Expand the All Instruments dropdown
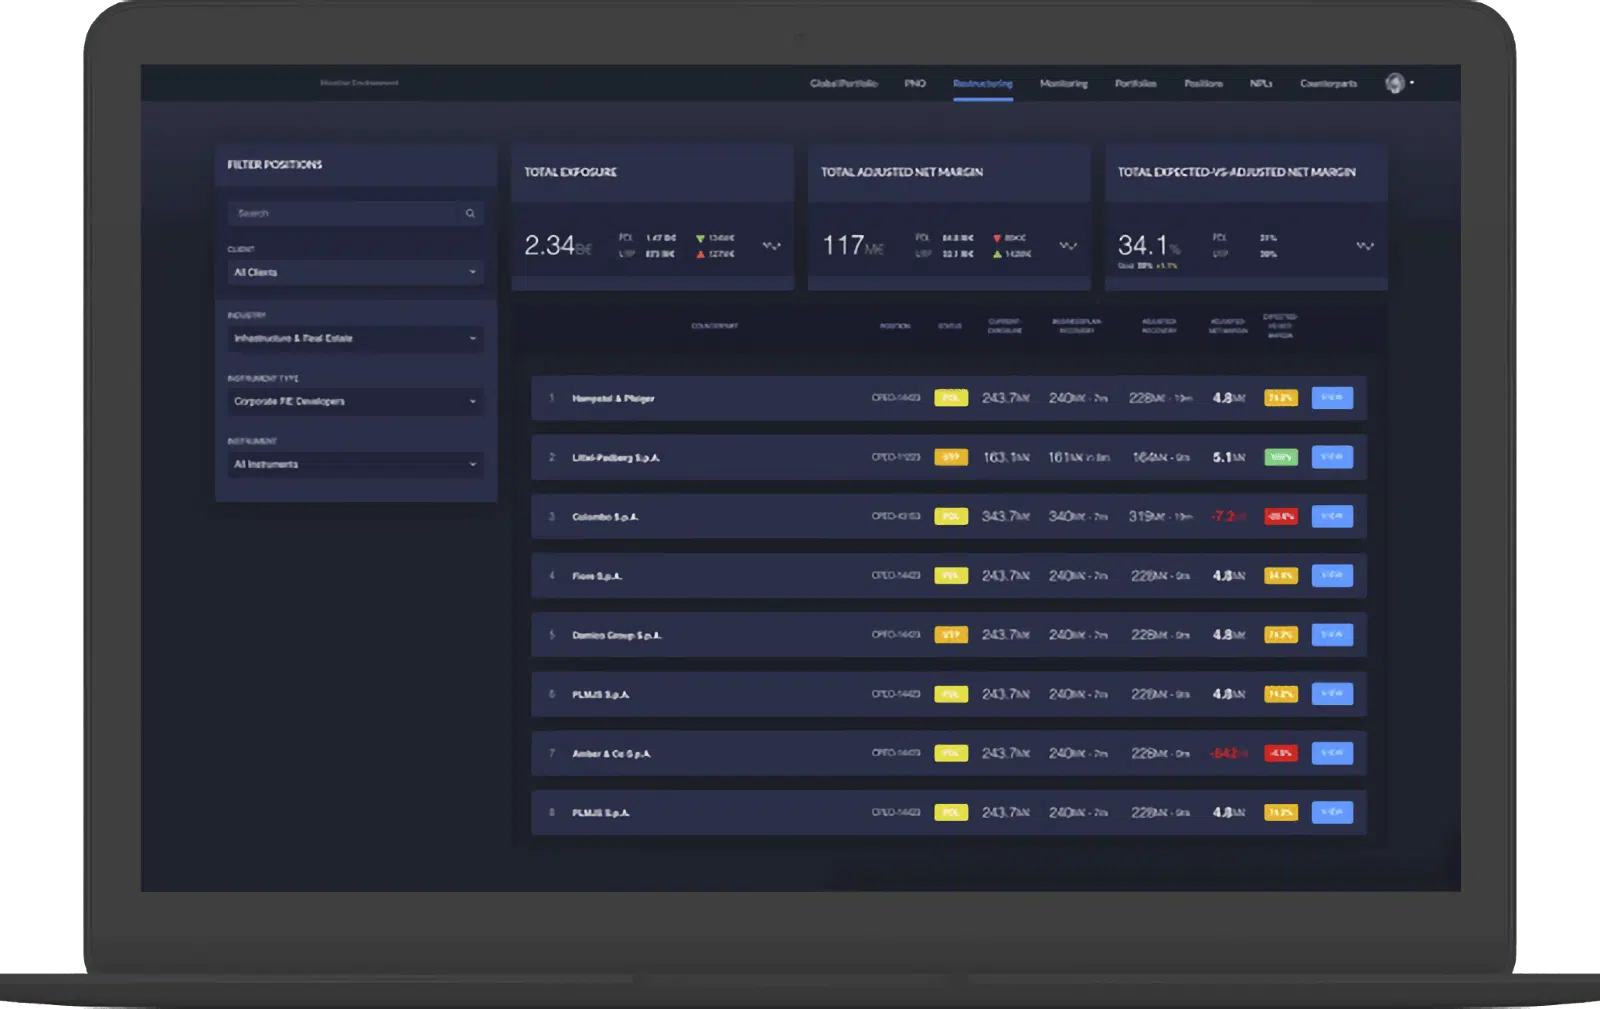Image resolution: width=1600 pixels, height=1009 pixels. pyautogui.click(x=355, y=464)
